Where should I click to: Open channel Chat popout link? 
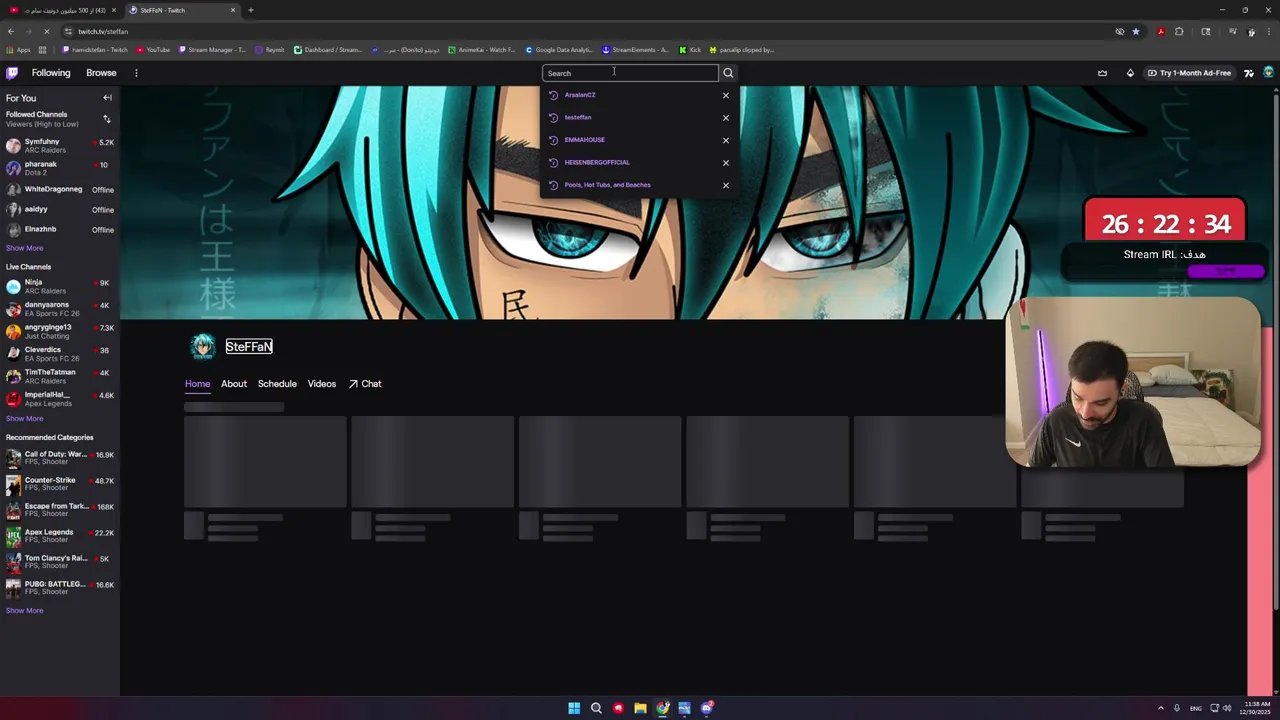365,384
